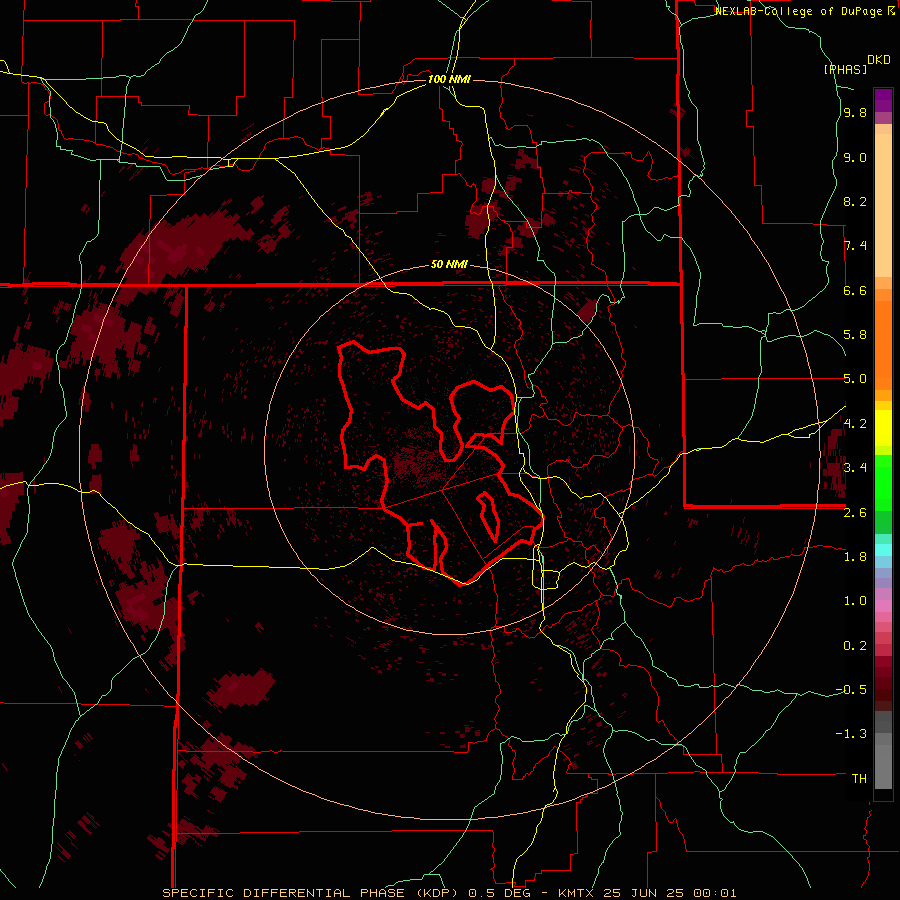The width and height of the screenshot is (900, 900).
Task: Select the -0.5 scale value
Action: [851, 690]
